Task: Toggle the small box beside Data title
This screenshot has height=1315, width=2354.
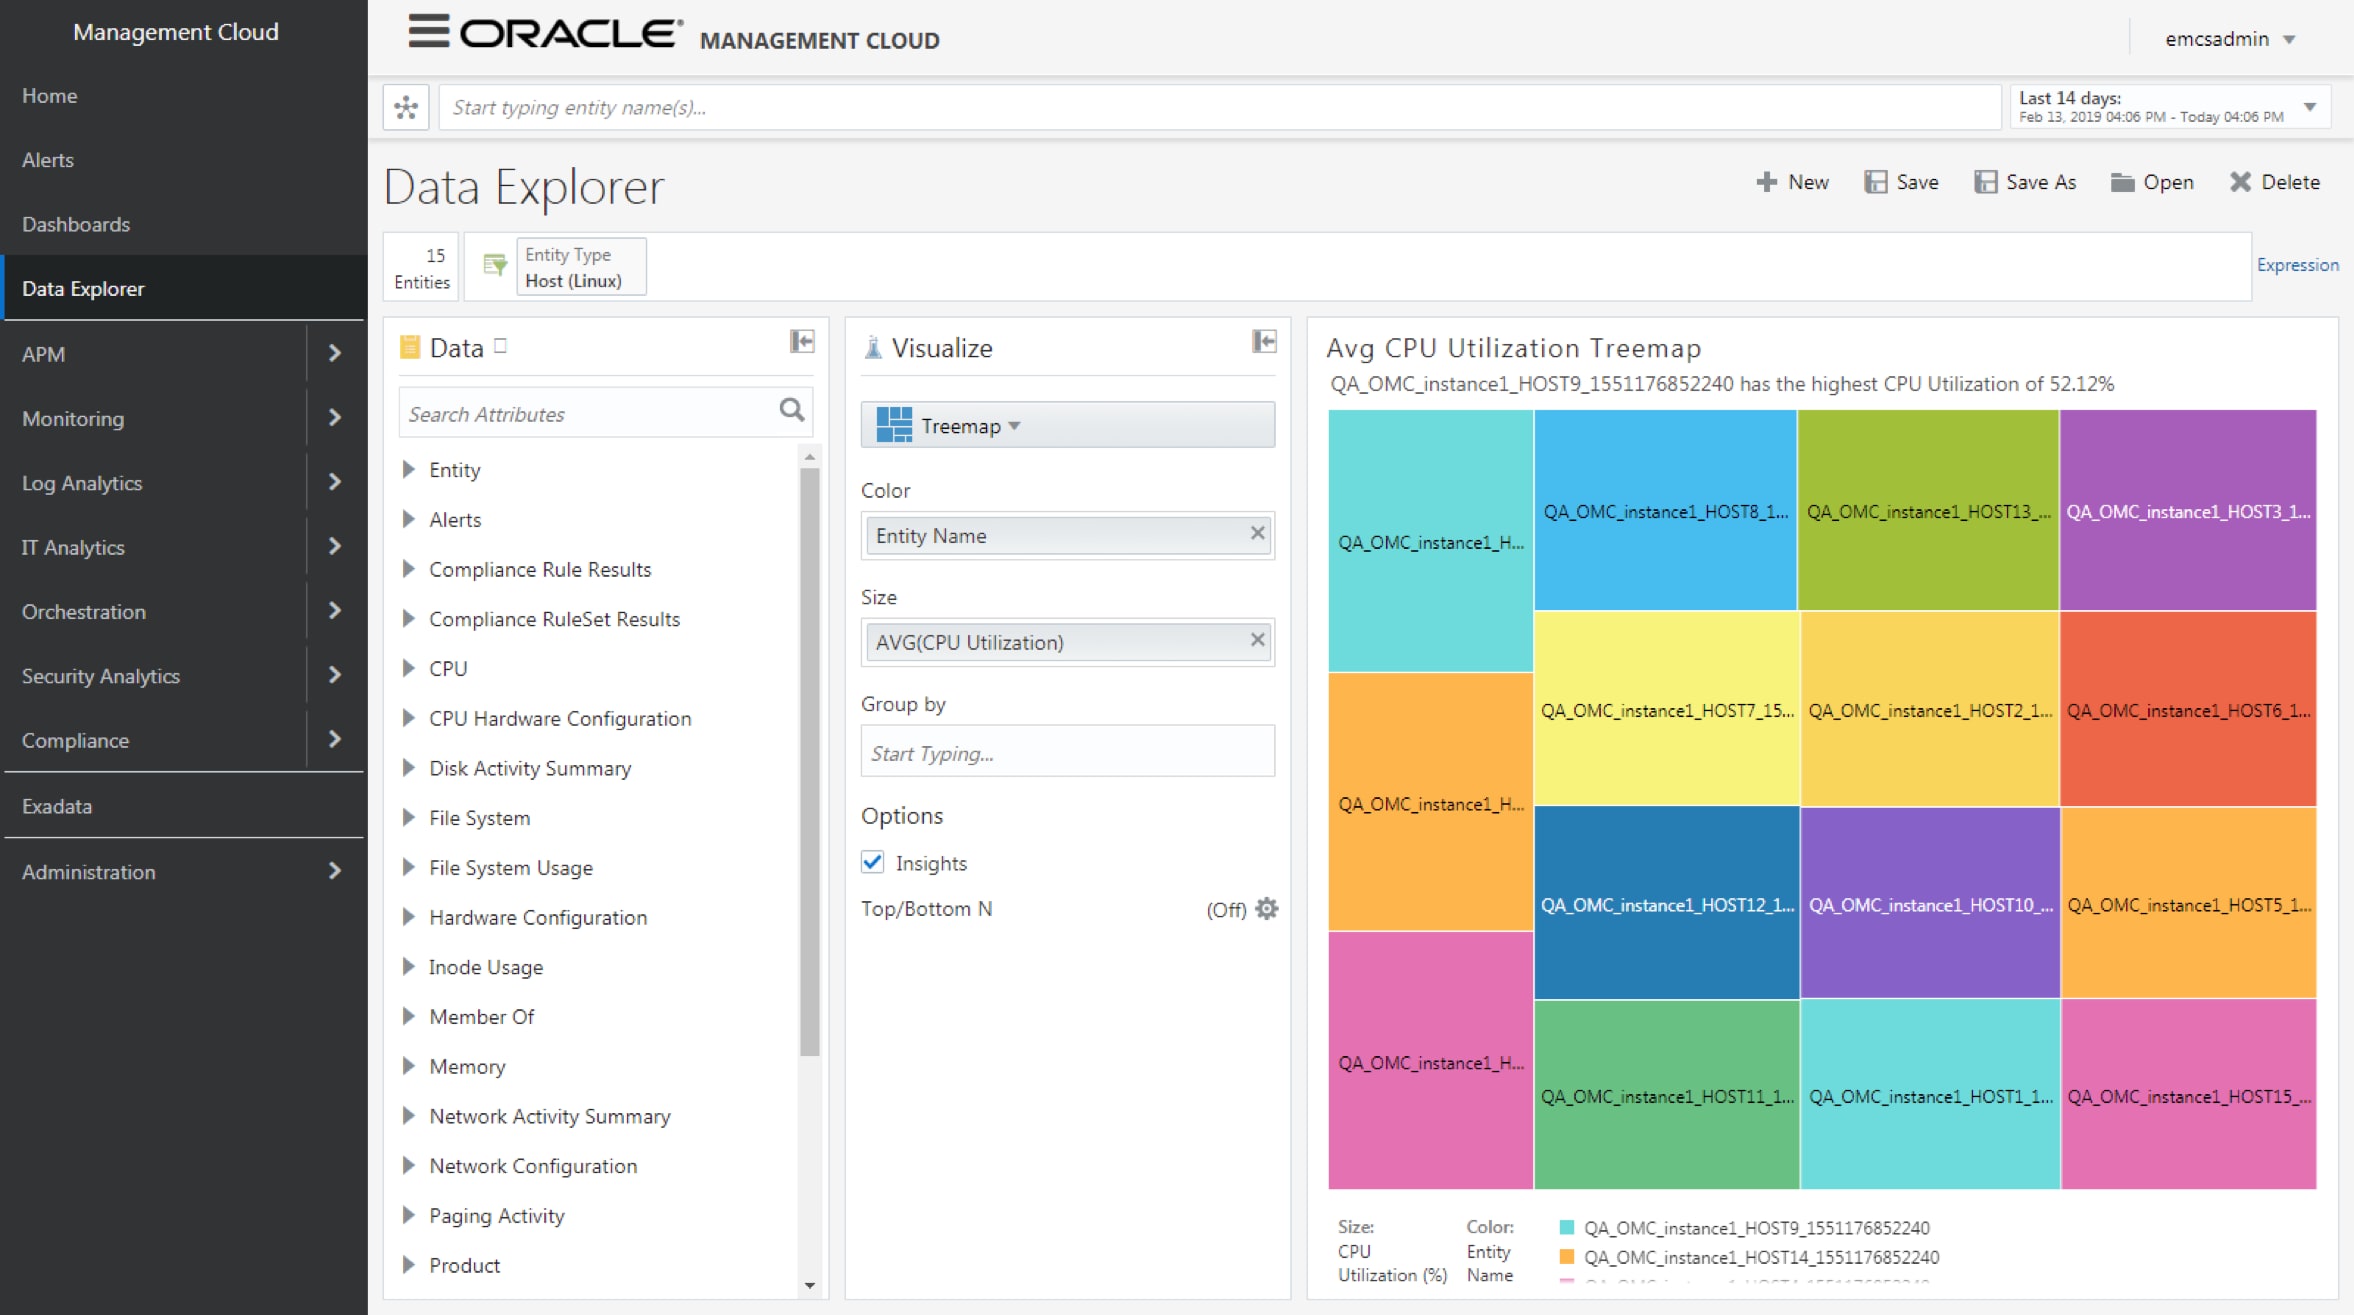Action: click(x=501, y=346)
